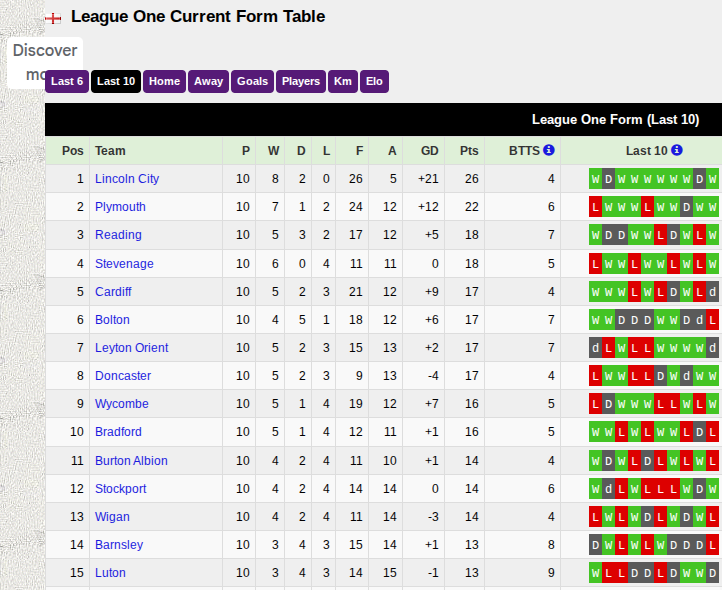Select the Last 10 tab
This screenshot has width=722, height=590.
(x=116, y=81)
